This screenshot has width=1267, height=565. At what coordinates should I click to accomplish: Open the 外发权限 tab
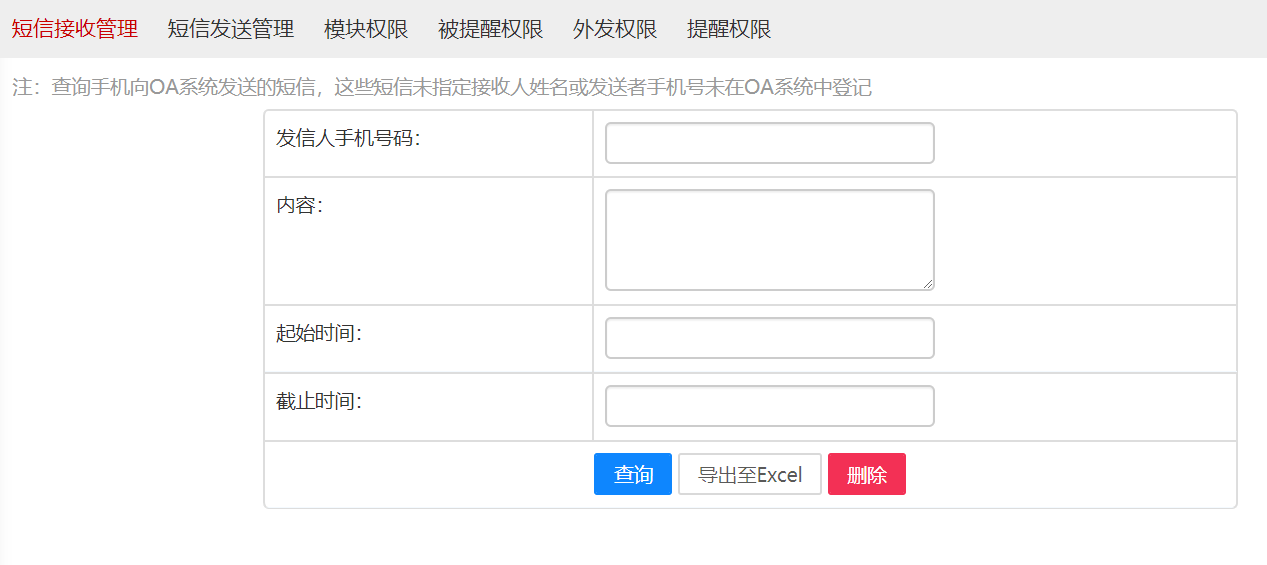615,29
